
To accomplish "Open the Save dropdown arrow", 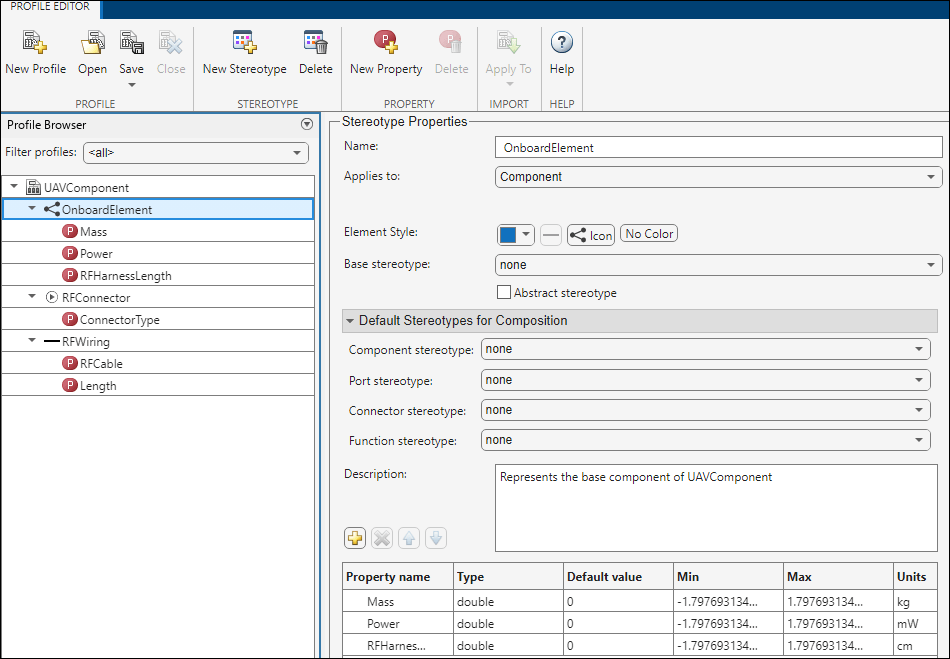I will pos(131,85).
